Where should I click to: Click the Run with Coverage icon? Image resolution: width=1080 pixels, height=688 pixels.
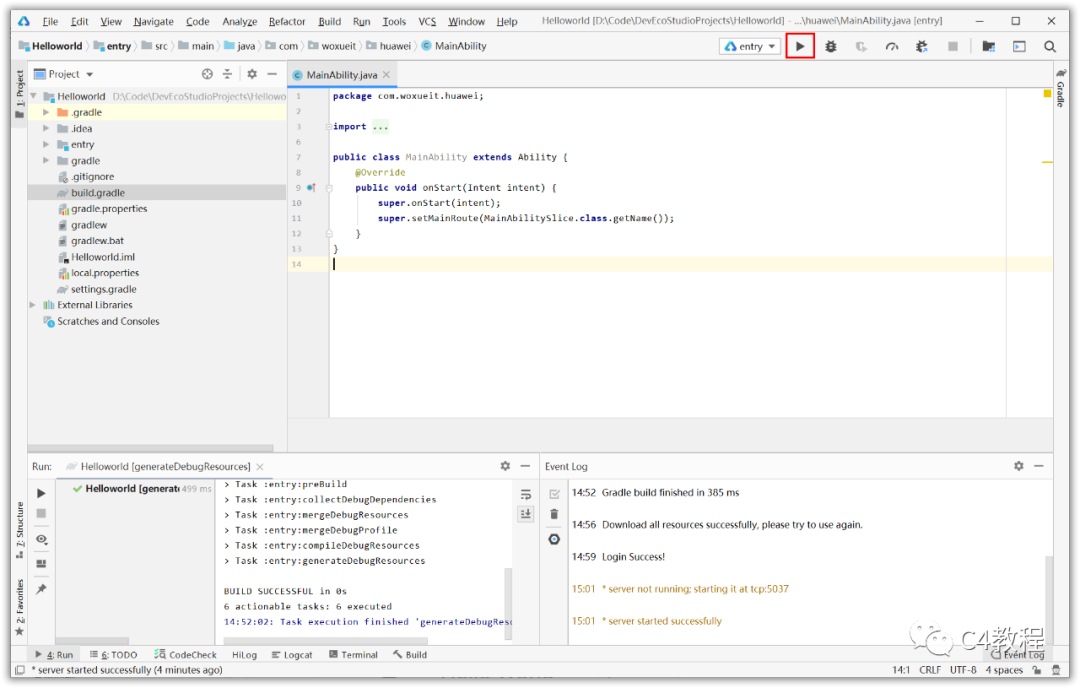pos(861,46)
